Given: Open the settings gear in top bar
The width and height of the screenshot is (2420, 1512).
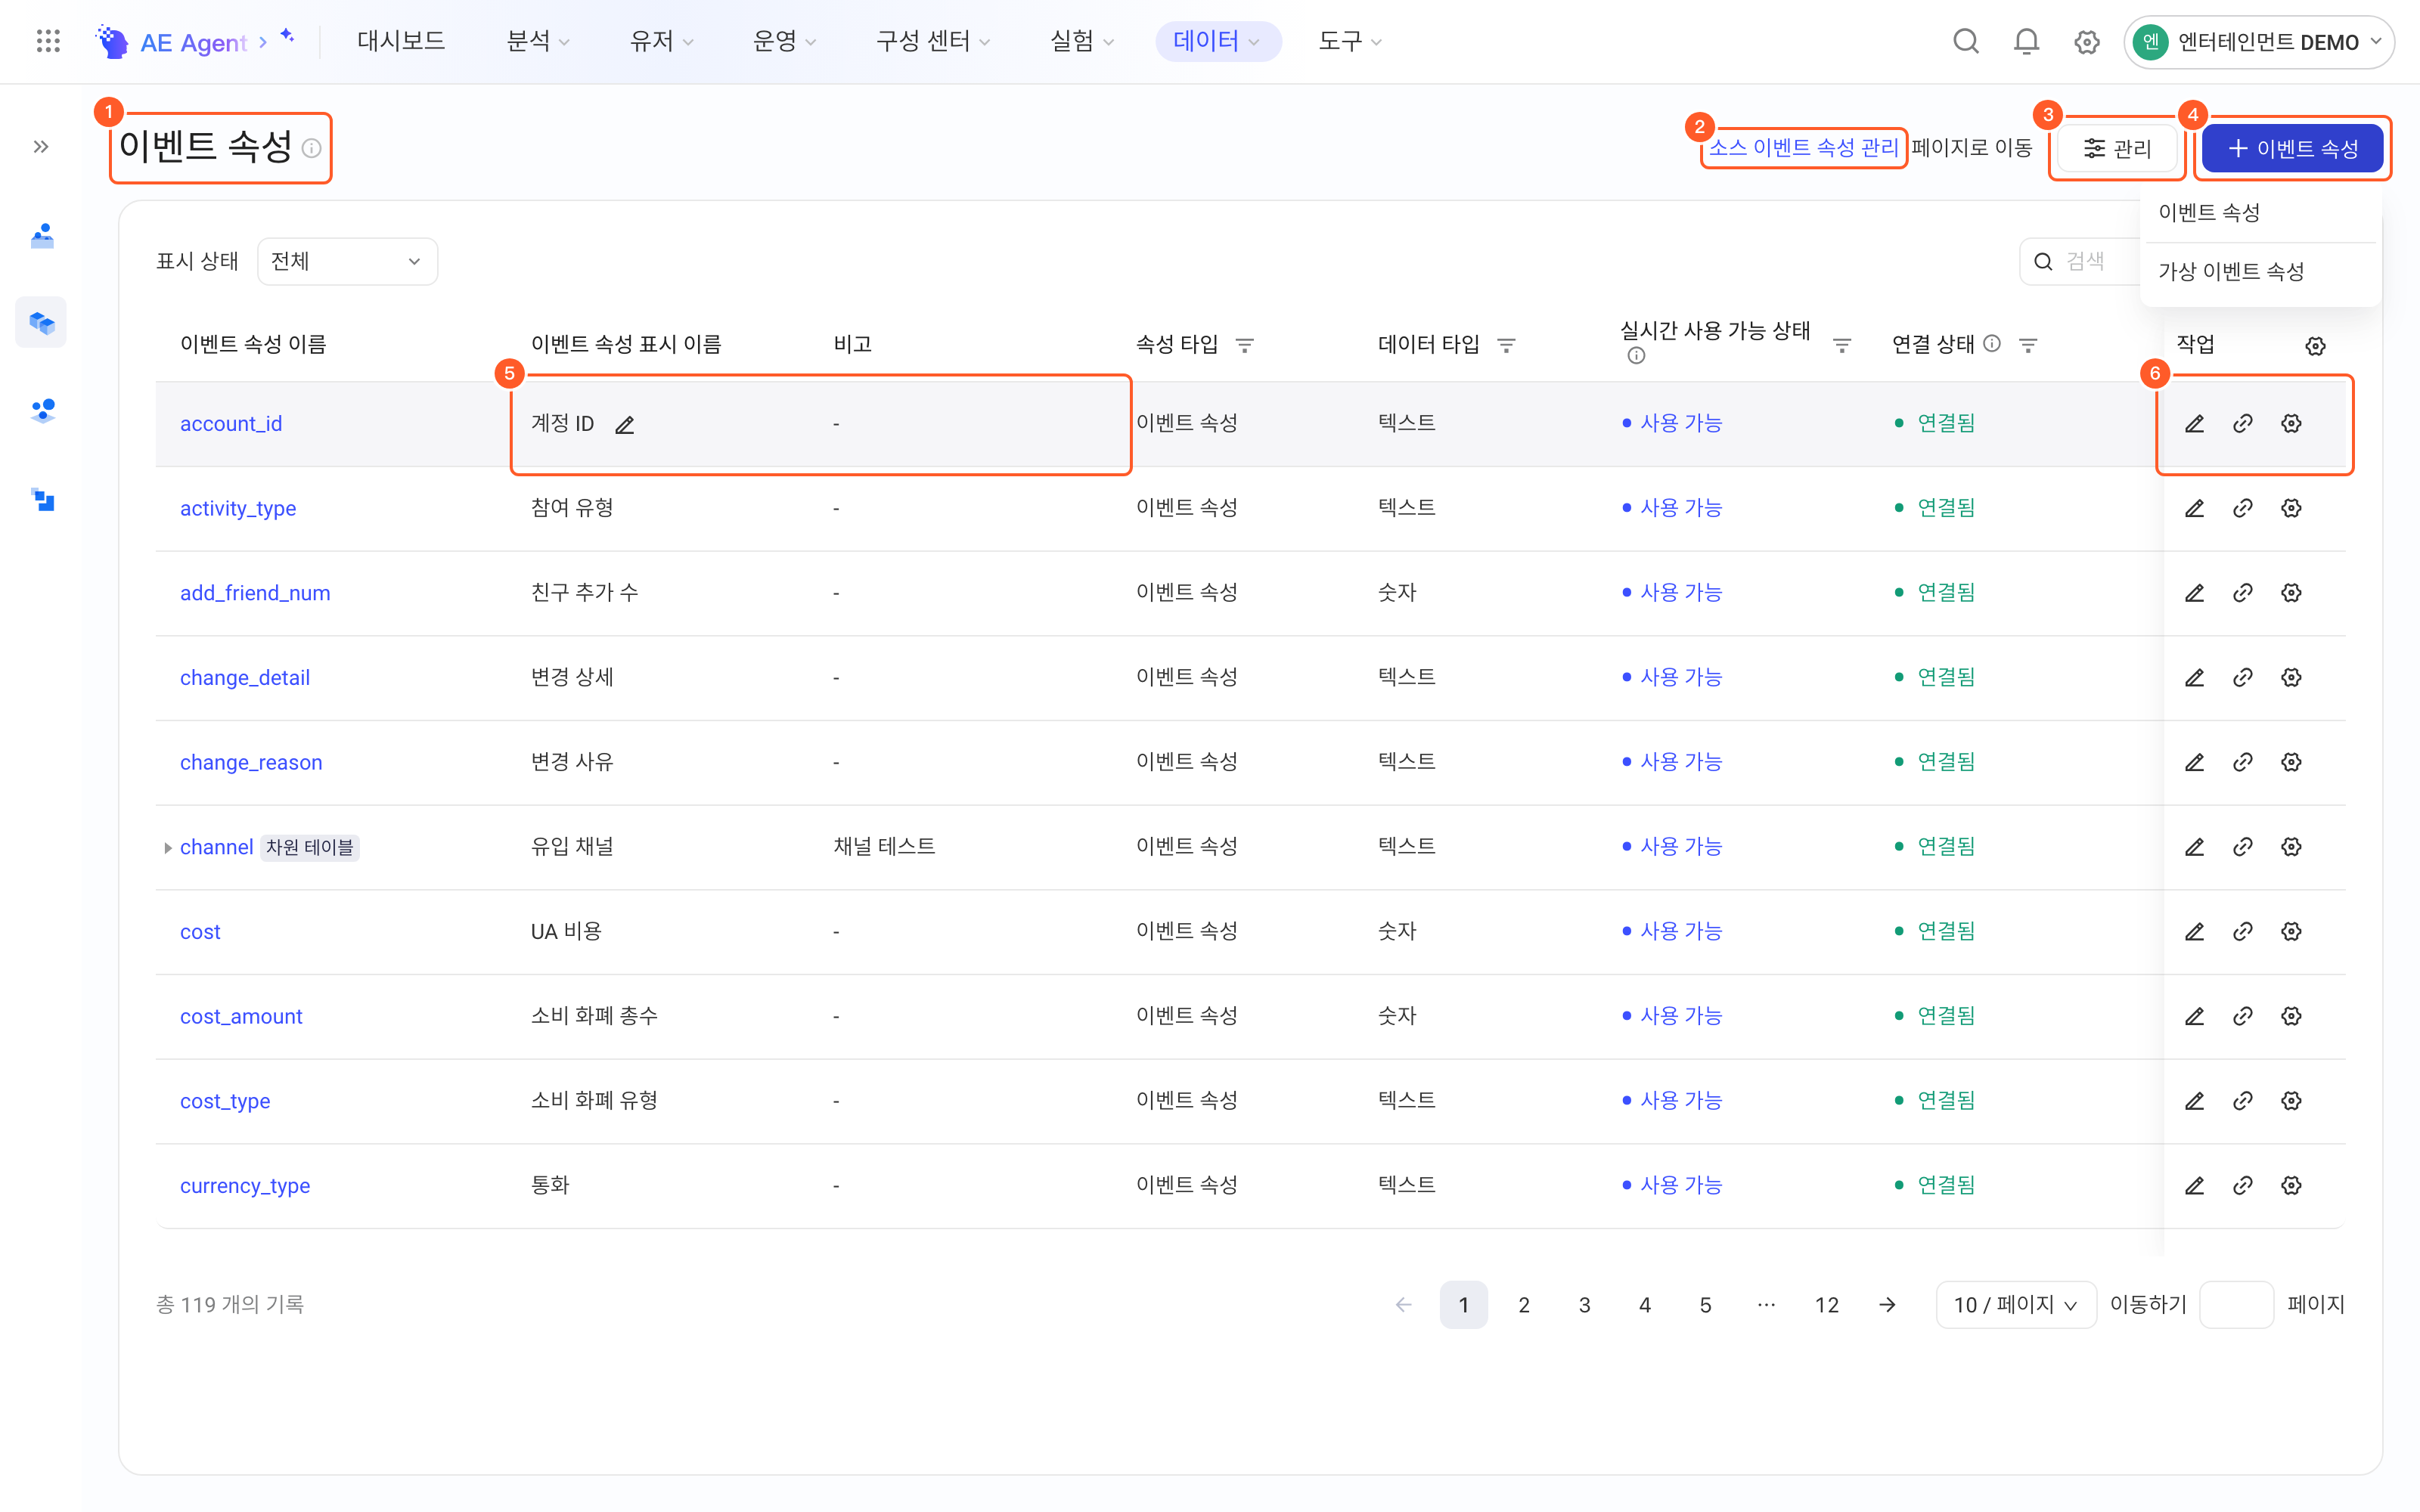Looking at the screenshot, I should [x=2086, y=42].
